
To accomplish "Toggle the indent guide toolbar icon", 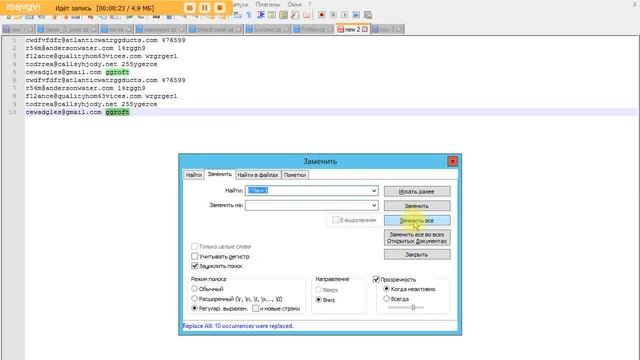I will click(x=261, y=16).
